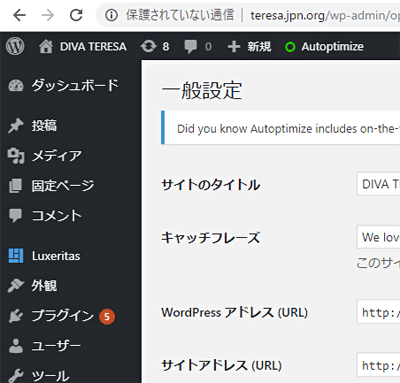
Task: Click the WordPress アドレス (URL) label
Action: click(234, 312)
